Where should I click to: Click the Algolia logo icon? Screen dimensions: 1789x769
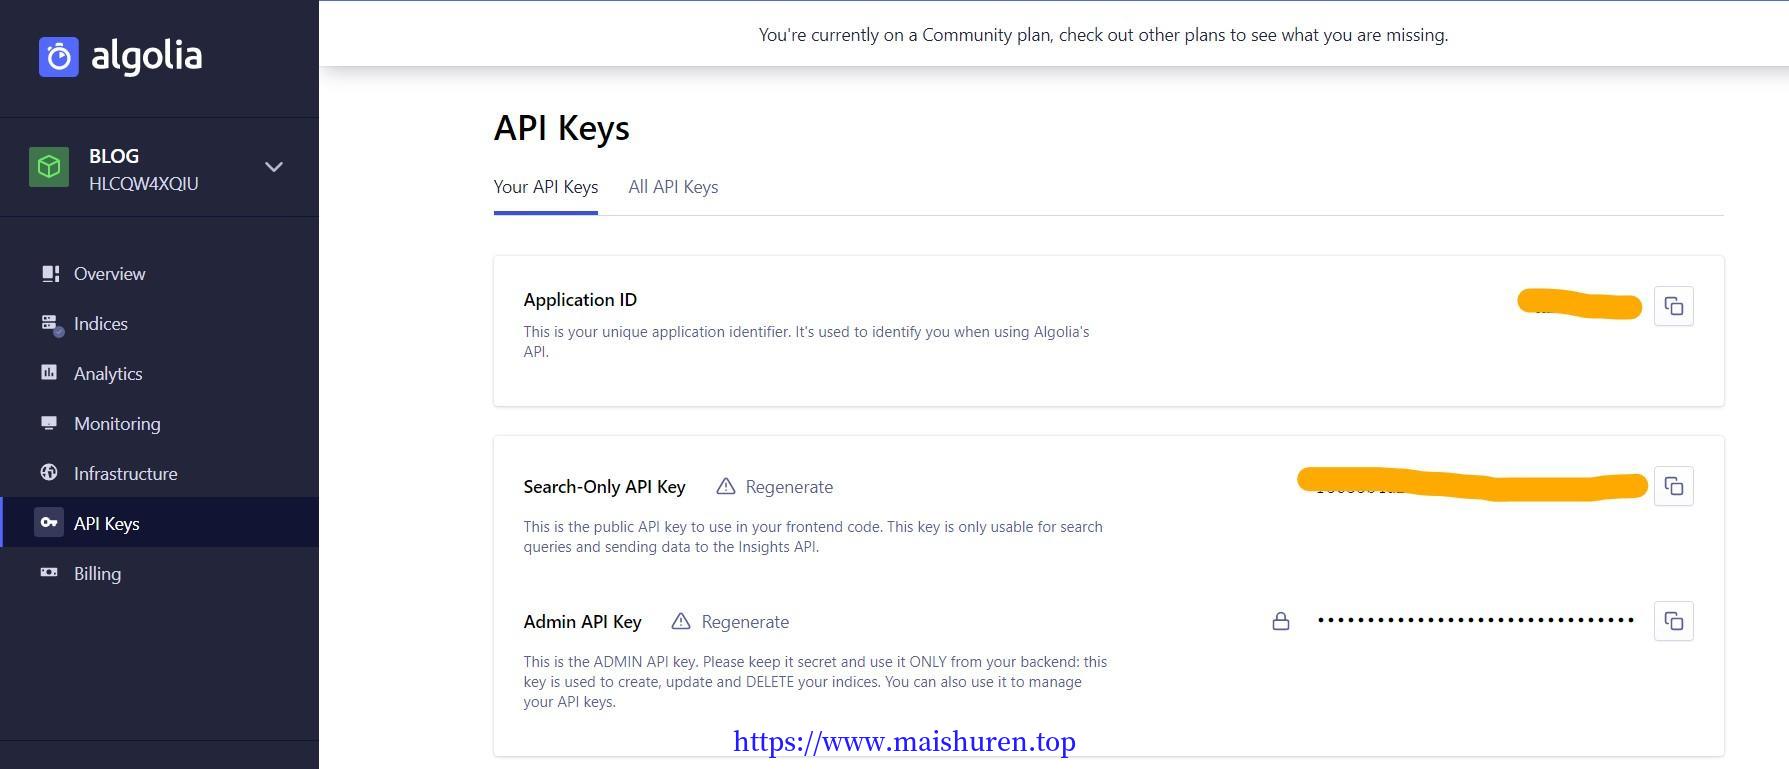[x=59, y=57]
